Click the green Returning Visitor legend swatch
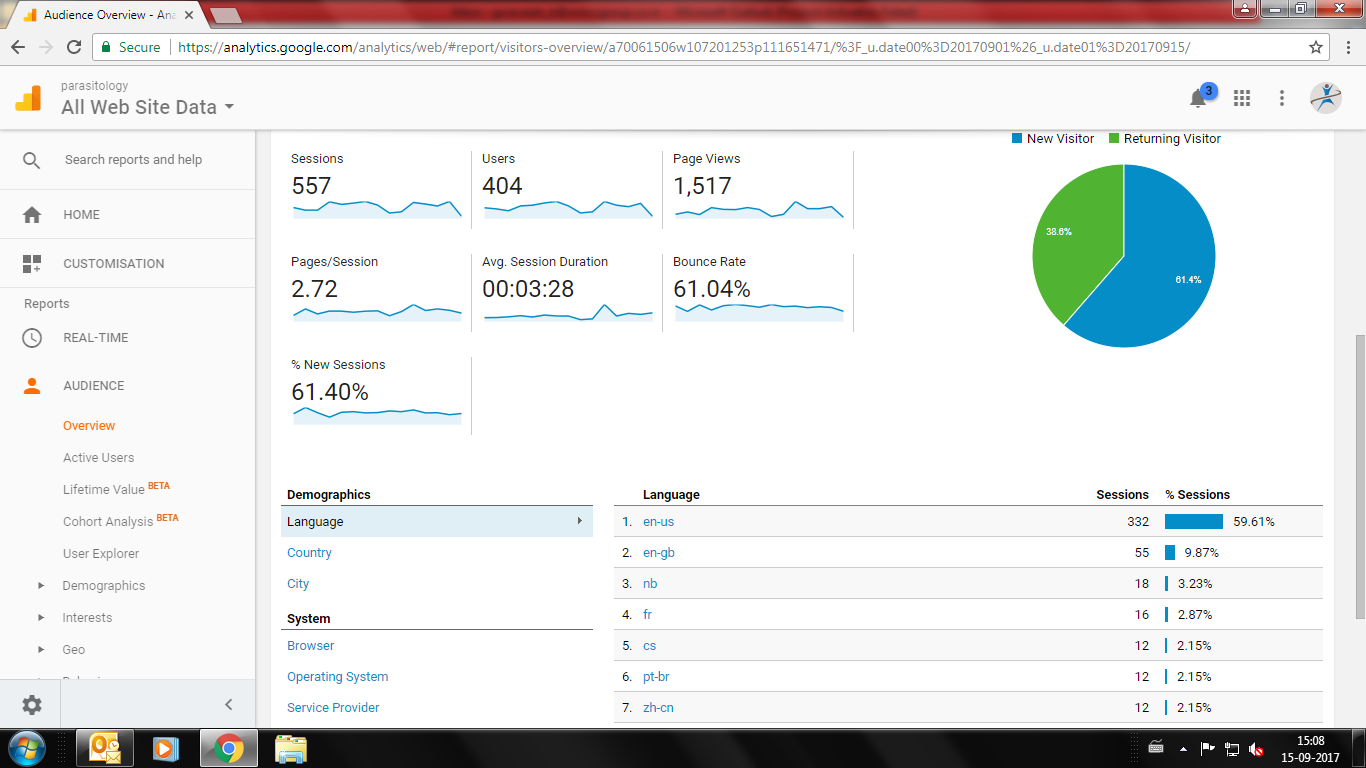Screen dimensions: 1366x768 [1114, 139]
